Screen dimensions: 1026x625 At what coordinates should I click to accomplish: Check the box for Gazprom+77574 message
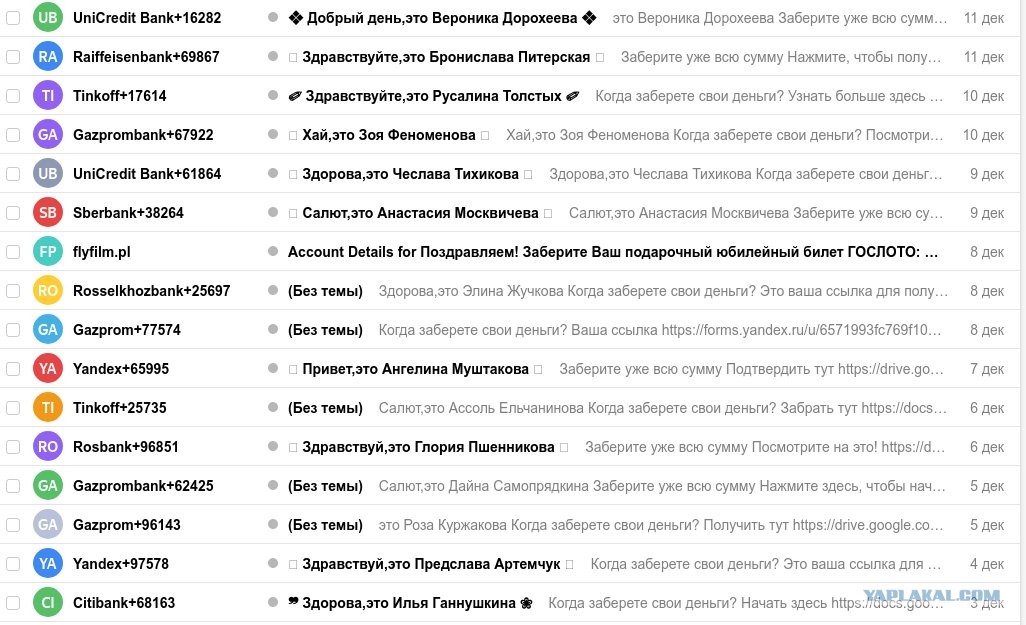(13, 330)
